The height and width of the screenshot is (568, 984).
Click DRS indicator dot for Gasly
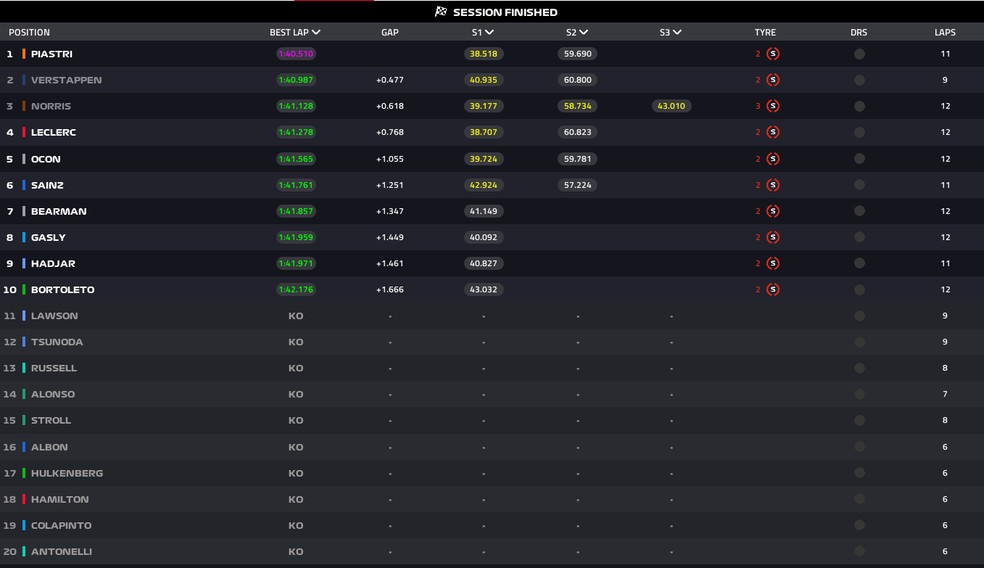point(860,237)
